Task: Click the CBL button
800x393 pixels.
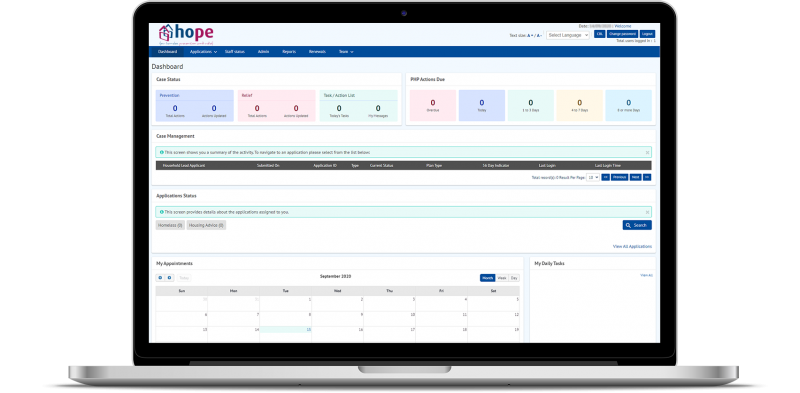Action: (599, 34)
